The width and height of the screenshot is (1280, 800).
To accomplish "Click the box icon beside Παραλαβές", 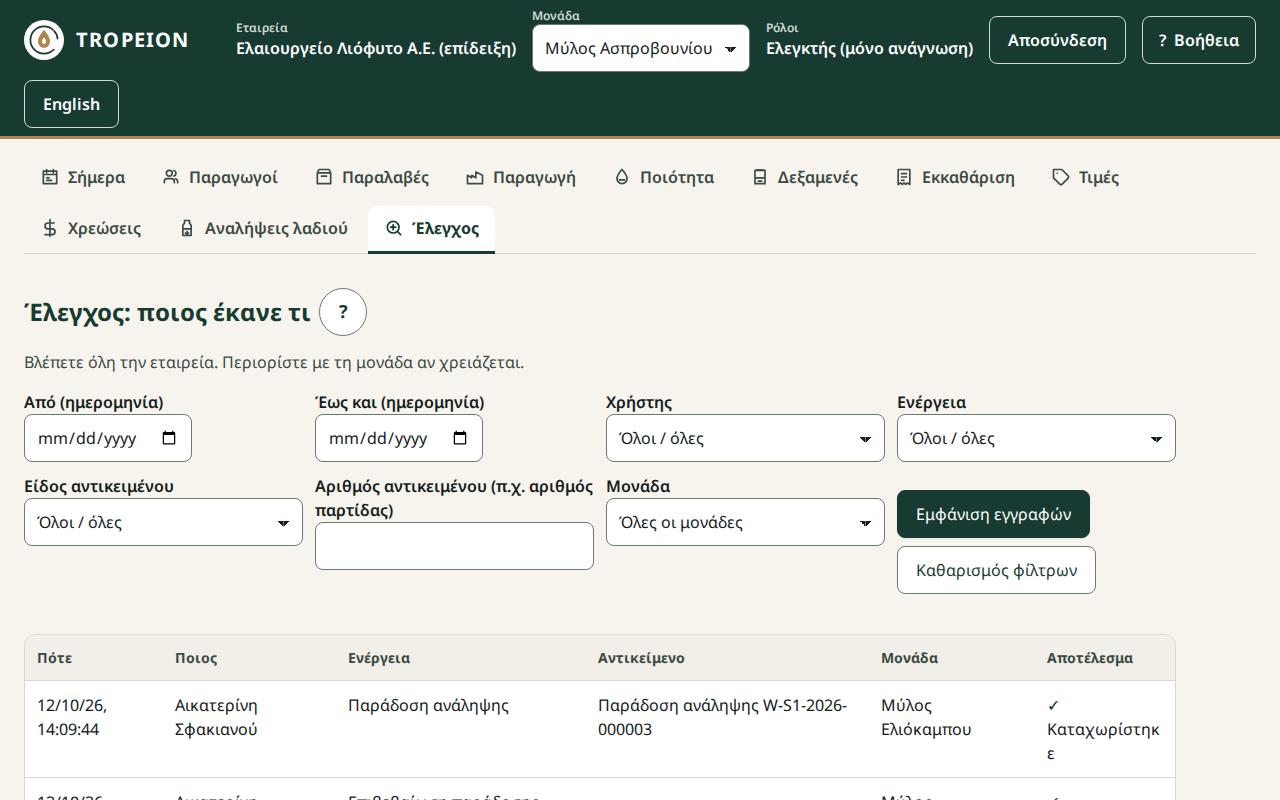I will tap(324, 177).
